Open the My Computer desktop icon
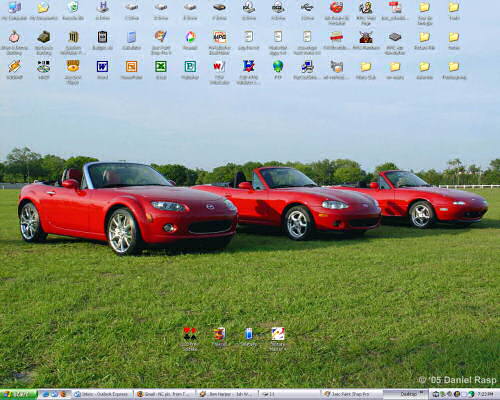 pyautogui.click(x=14, y=11)
